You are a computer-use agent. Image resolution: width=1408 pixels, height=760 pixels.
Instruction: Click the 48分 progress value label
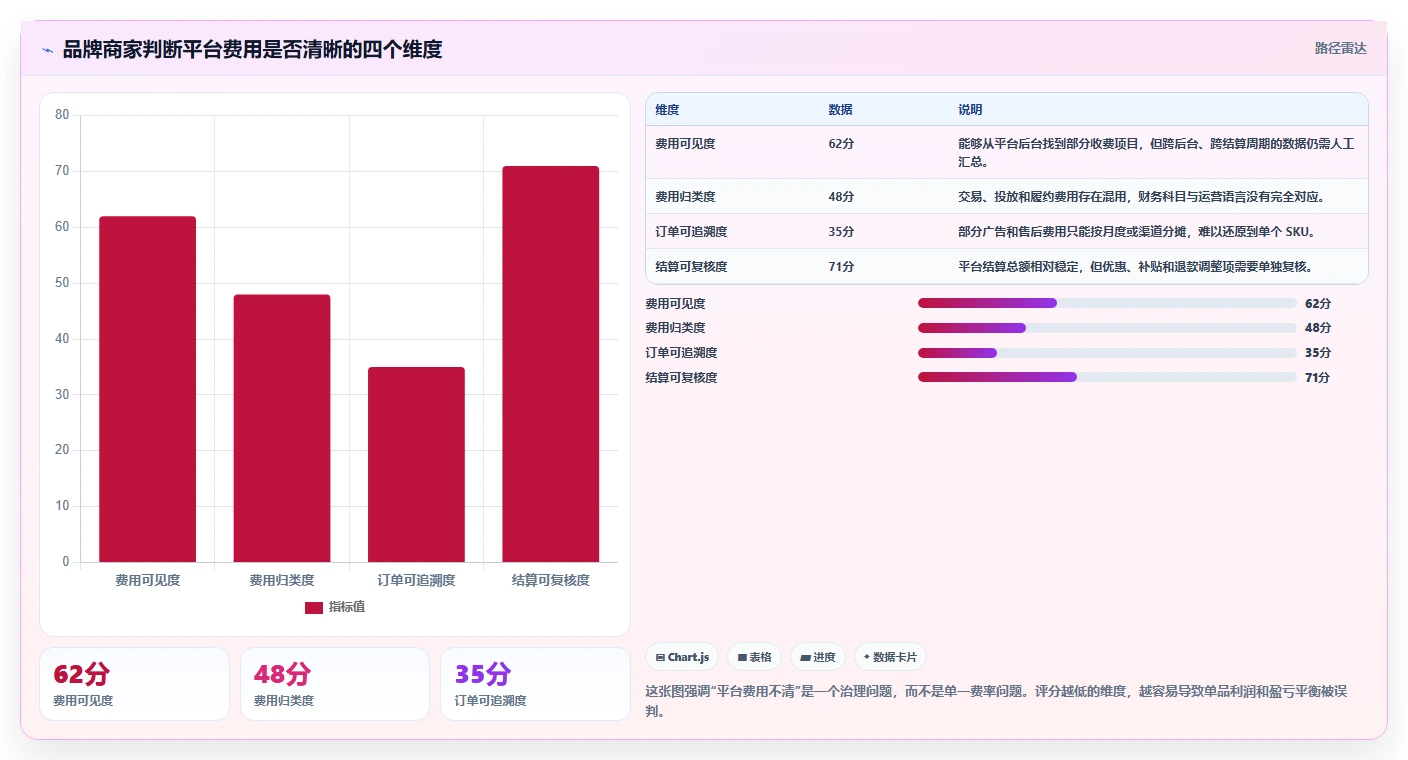pos(1318,328)
